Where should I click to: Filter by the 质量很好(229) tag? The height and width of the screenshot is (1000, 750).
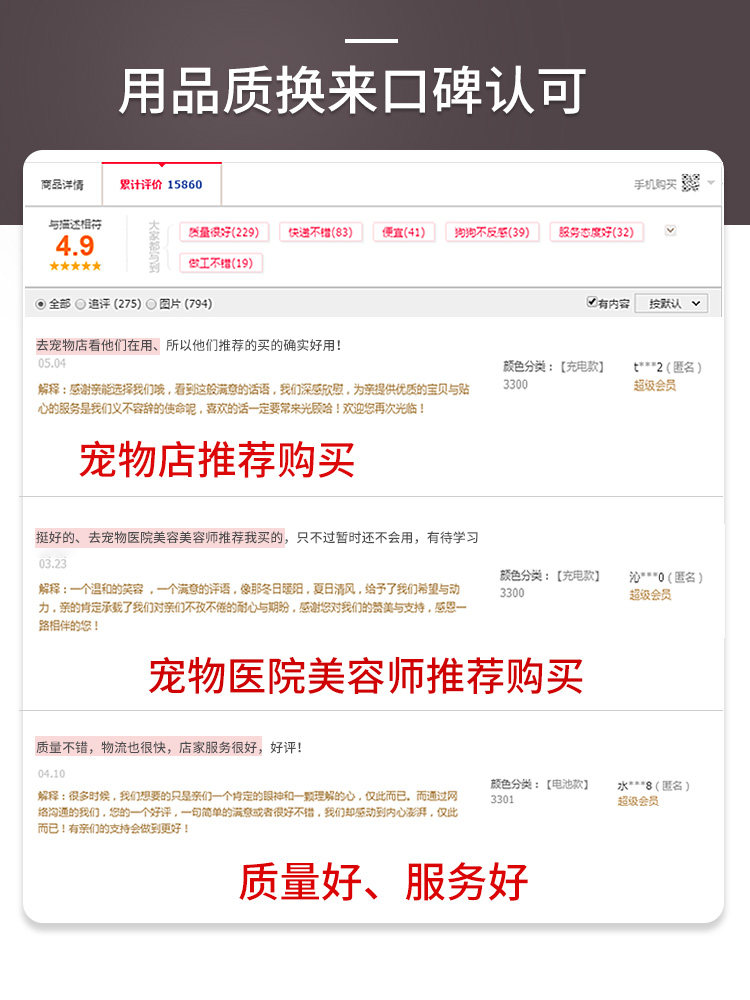[x=223, y=233]
